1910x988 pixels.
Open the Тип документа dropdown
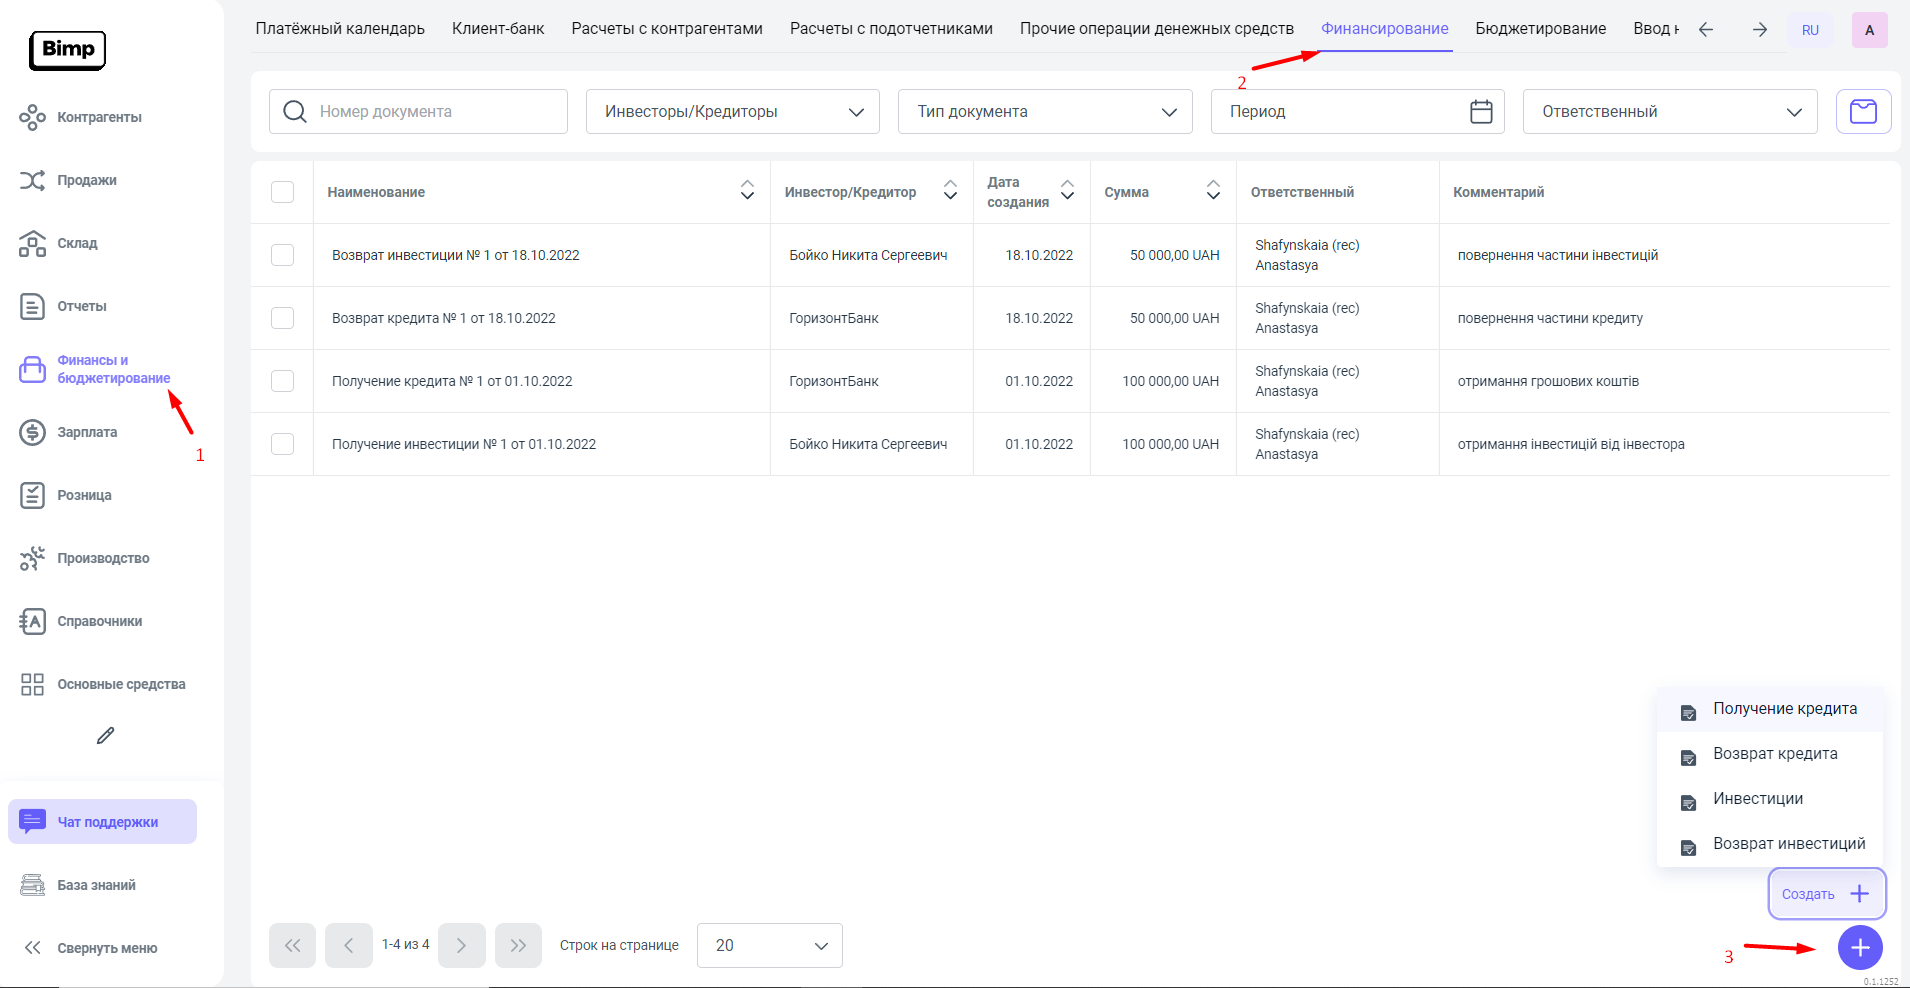click(x=1044, y=111)
